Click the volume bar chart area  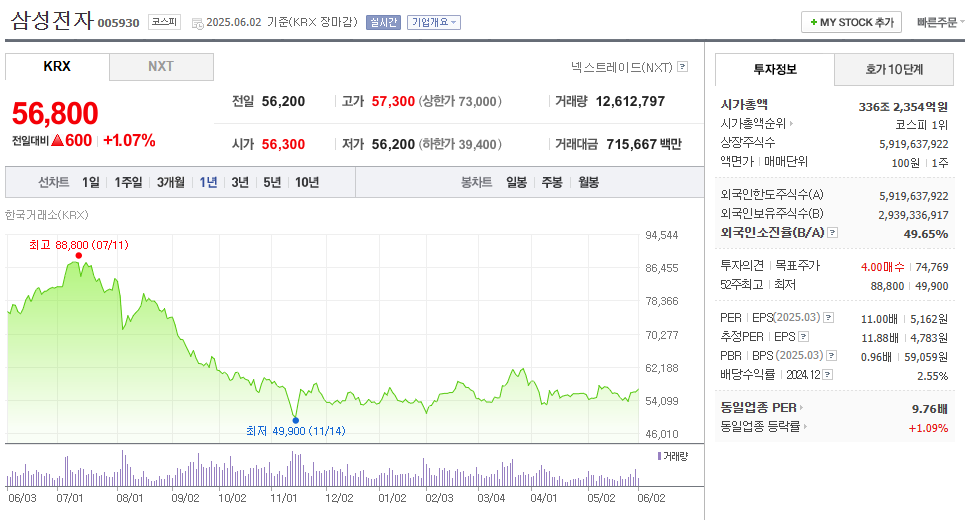[322, 469]
